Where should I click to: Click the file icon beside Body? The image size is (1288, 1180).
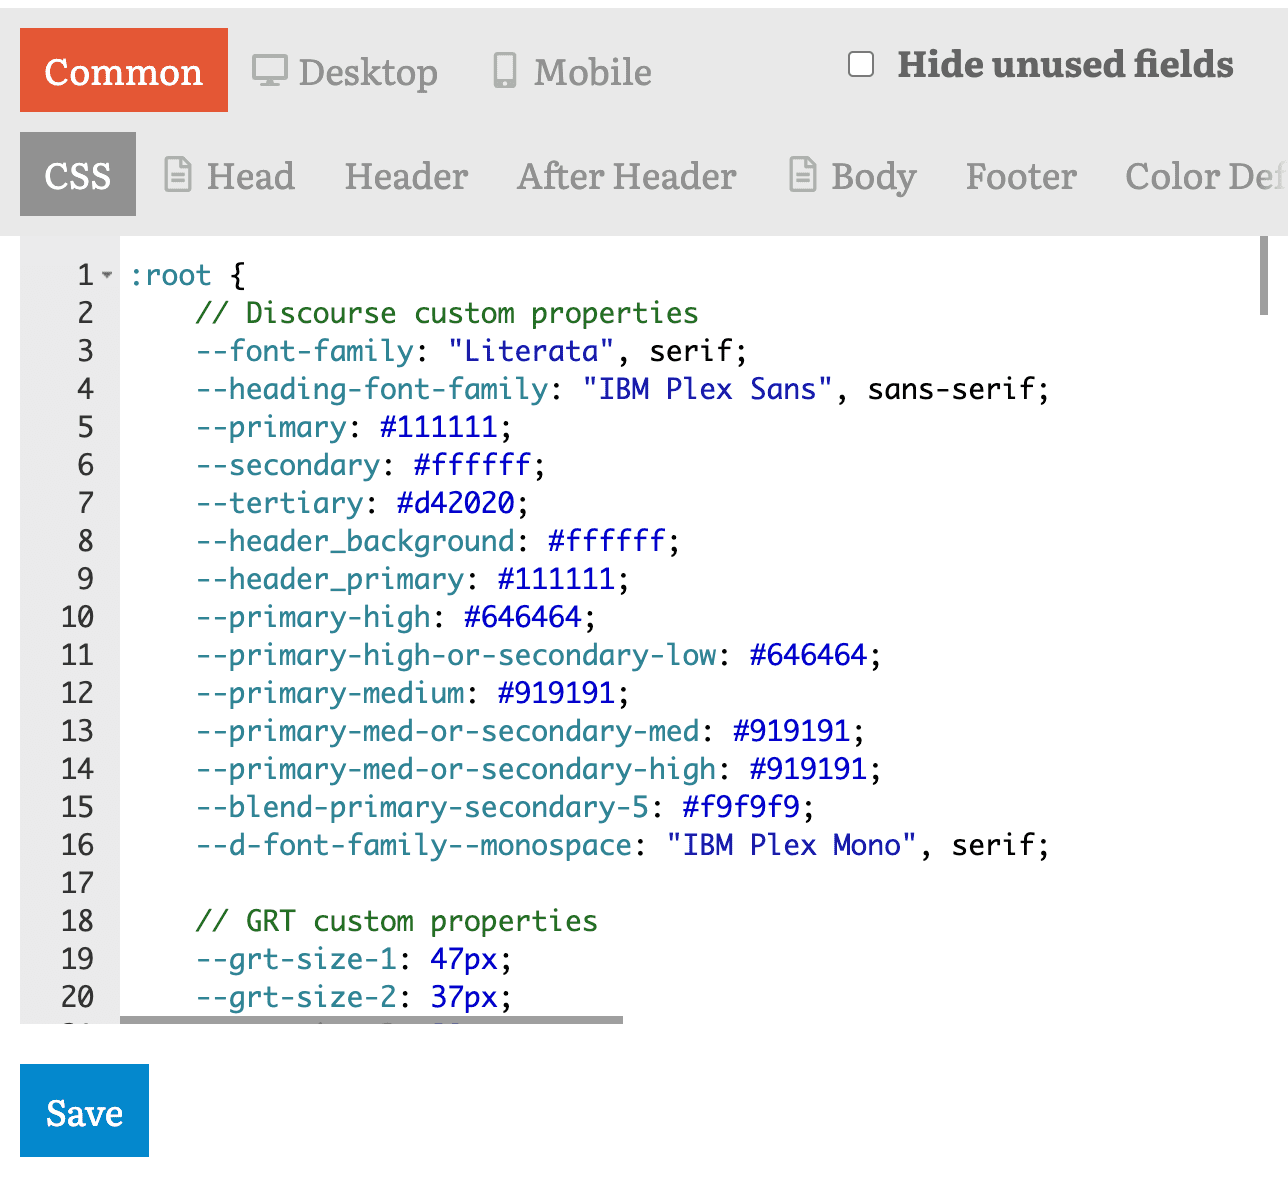(x=803, y=174)
